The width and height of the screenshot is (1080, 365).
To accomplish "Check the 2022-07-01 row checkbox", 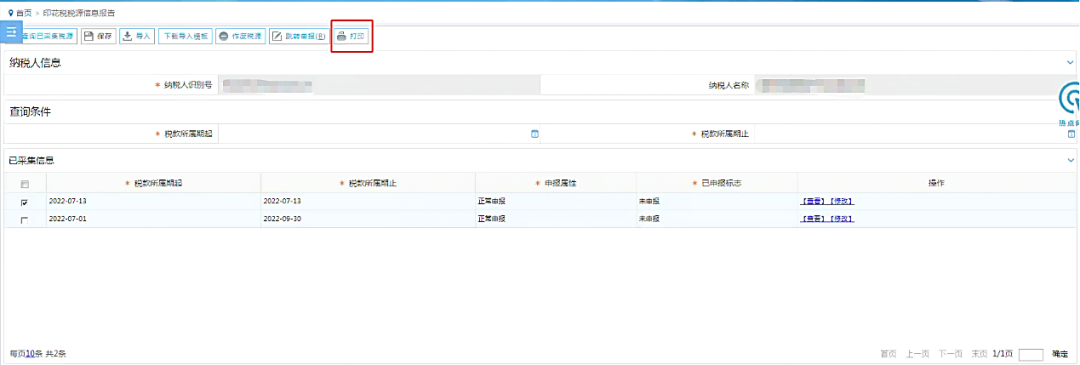I will 25,220.
